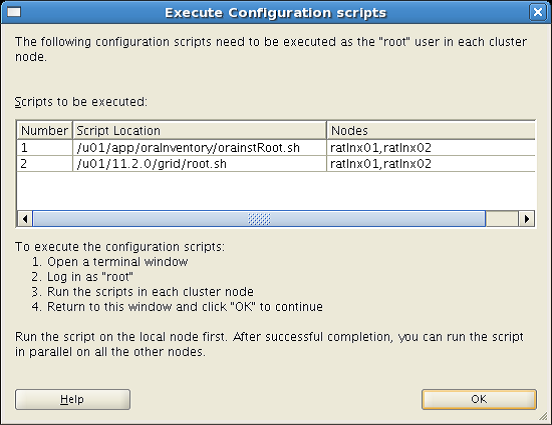552x425 pixels.
Task: Open Help for configuration scripts
Action: pos(73,399)
